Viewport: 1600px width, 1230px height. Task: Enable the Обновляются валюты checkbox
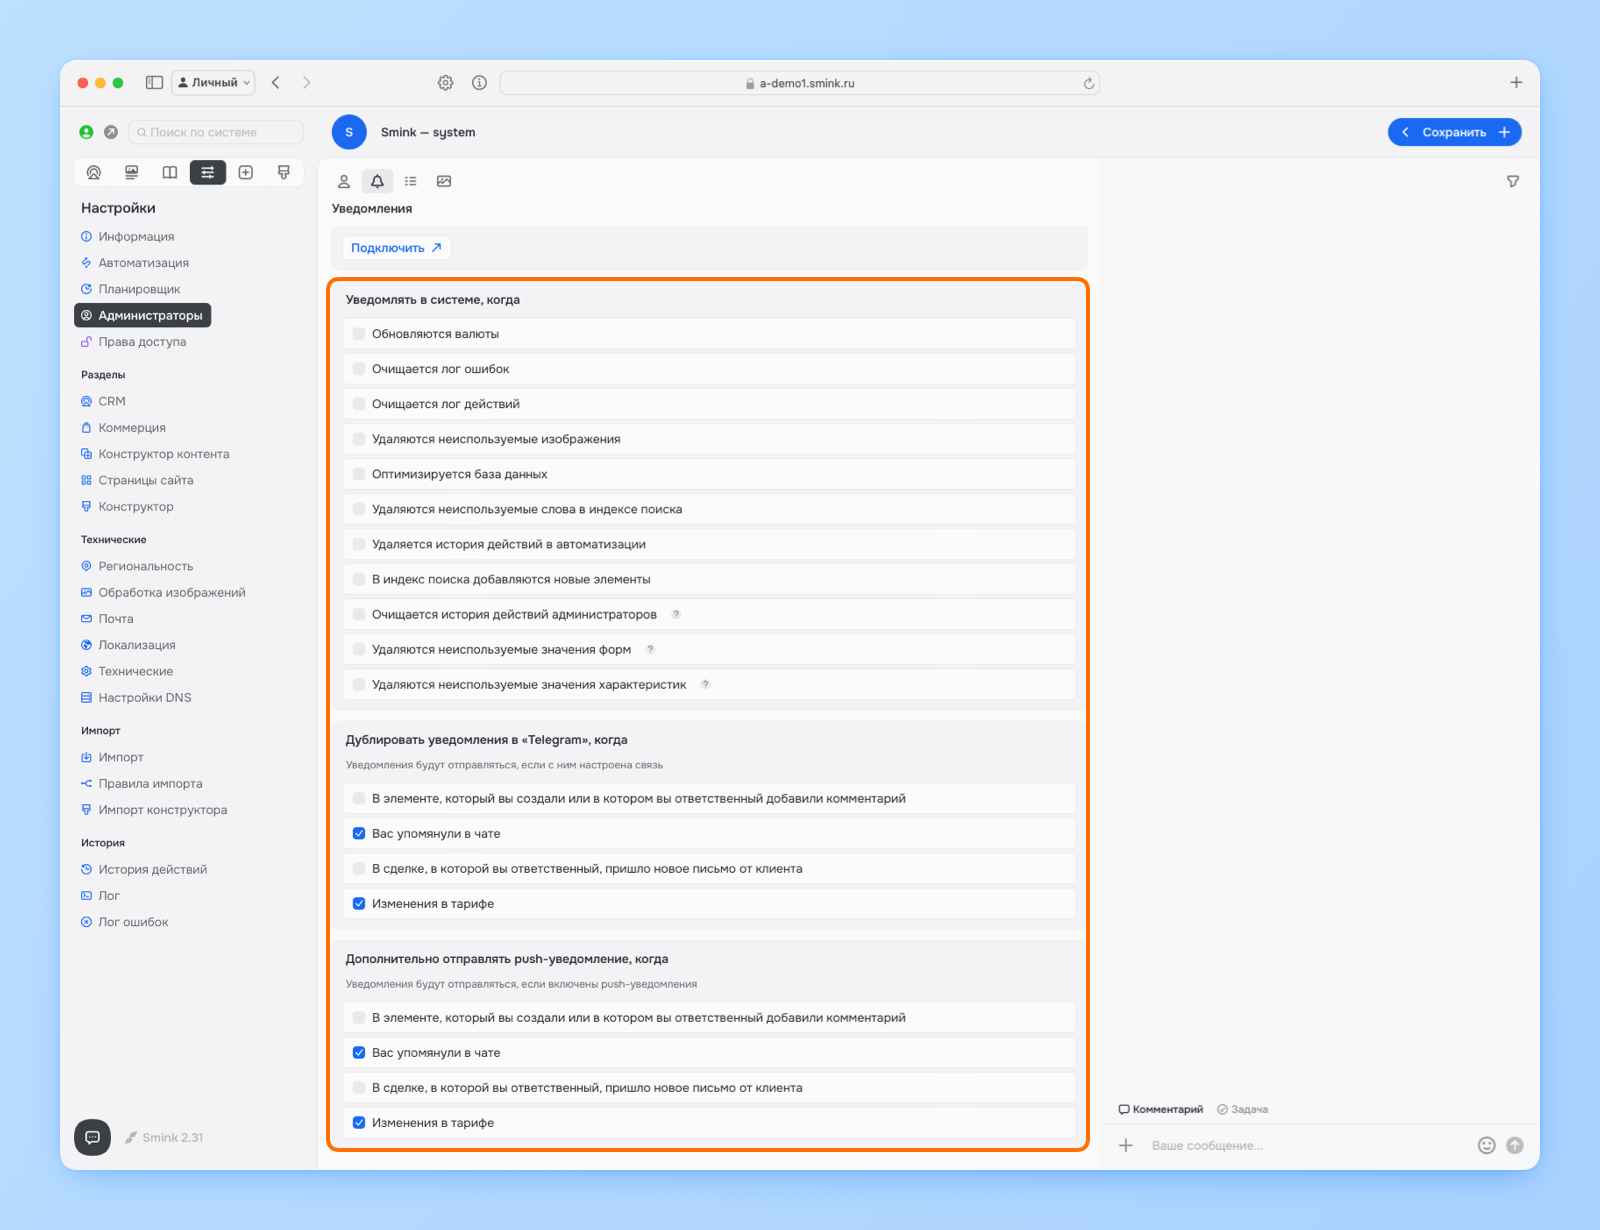359,334
